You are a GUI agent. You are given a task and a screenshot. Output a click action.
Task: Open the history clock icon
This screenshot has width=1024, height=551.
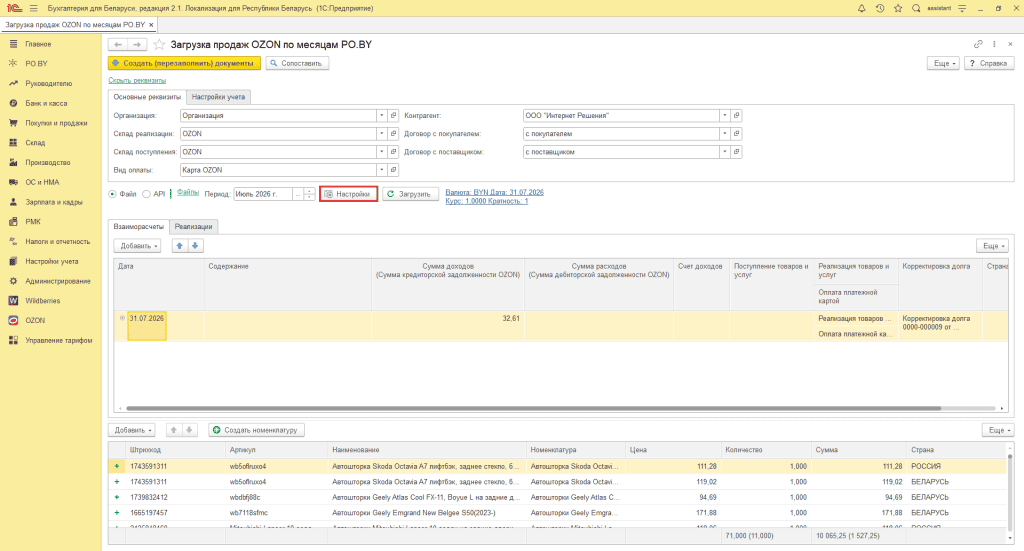point(880,8)
